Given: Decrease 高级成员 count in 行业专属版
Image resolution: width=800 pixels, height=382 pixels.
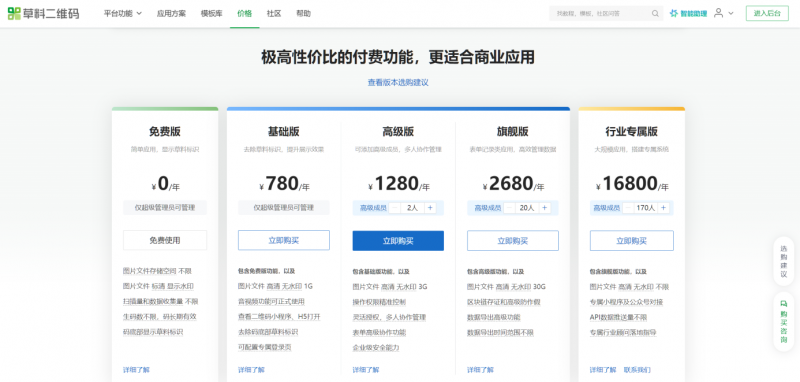Looking at the screenshot, I should [629, 208].
